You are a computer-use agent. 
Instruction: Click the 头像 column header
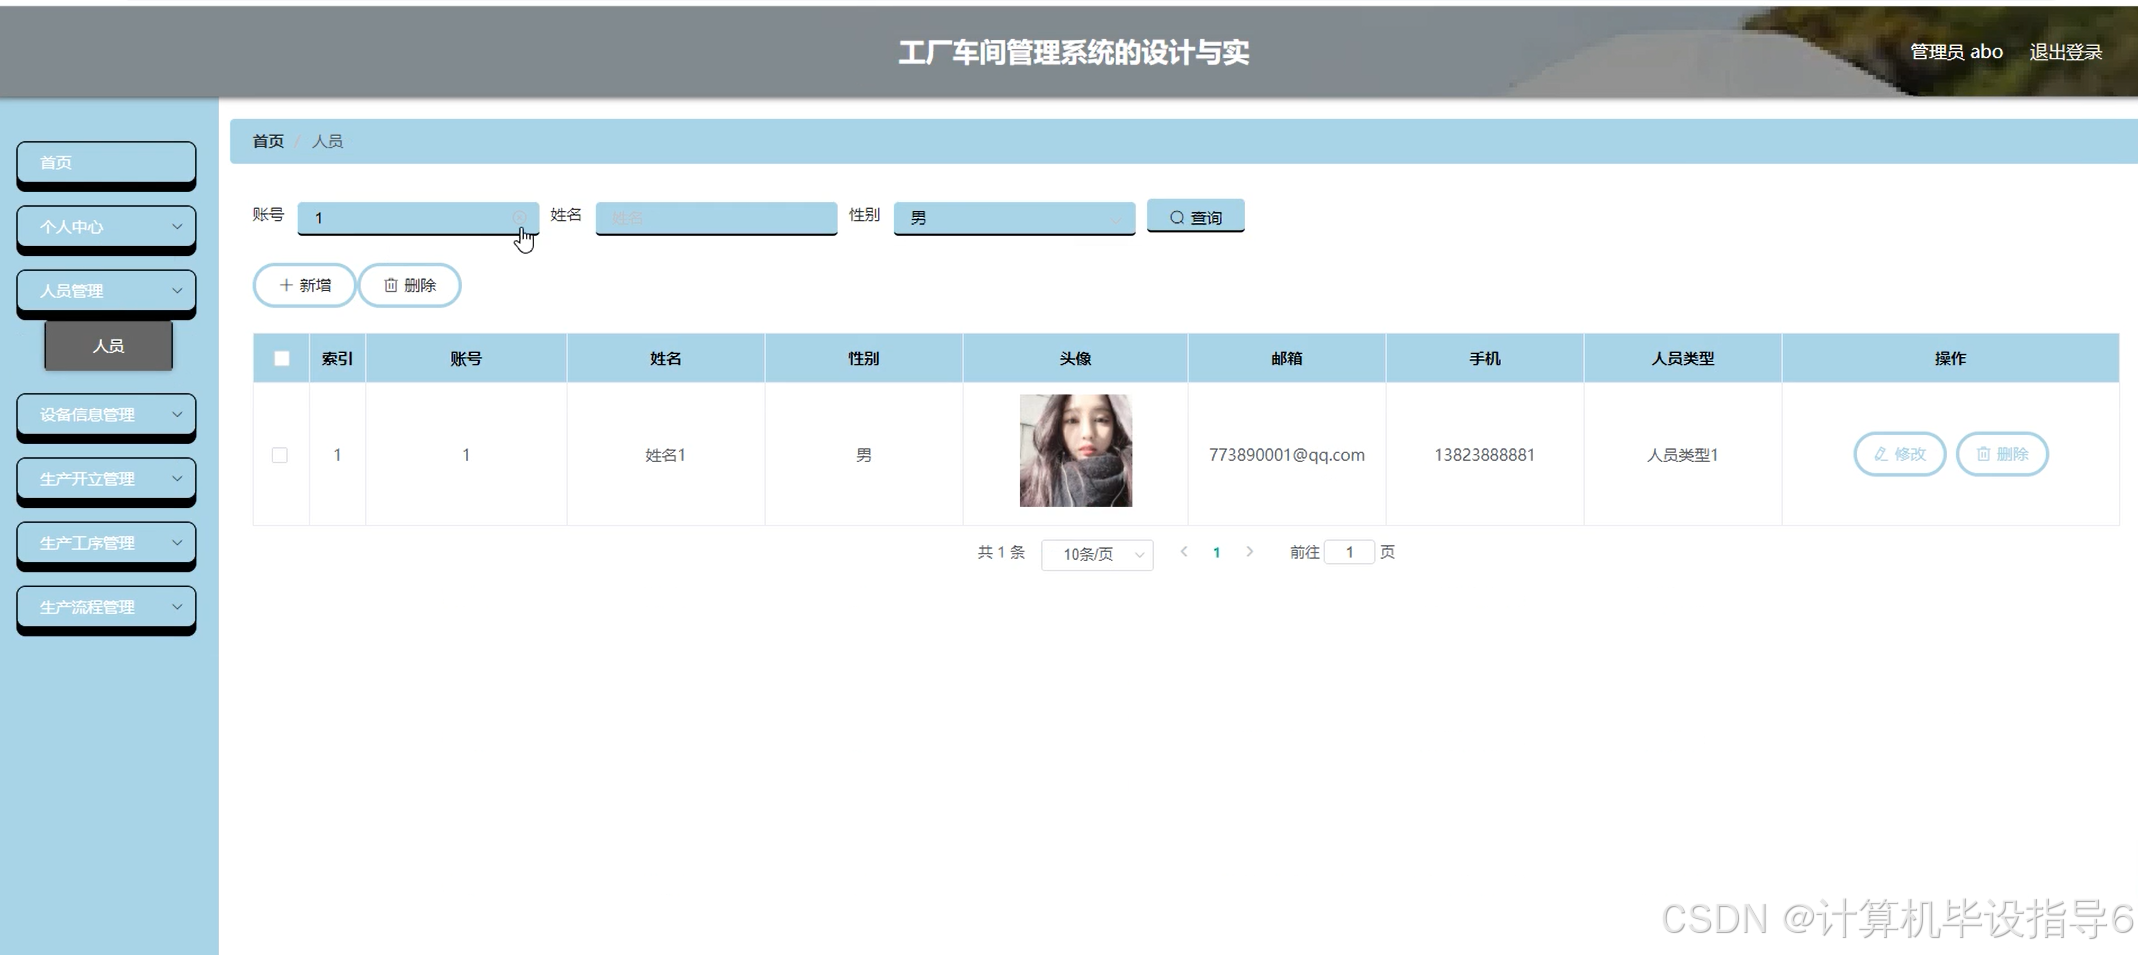(1075, 358)
